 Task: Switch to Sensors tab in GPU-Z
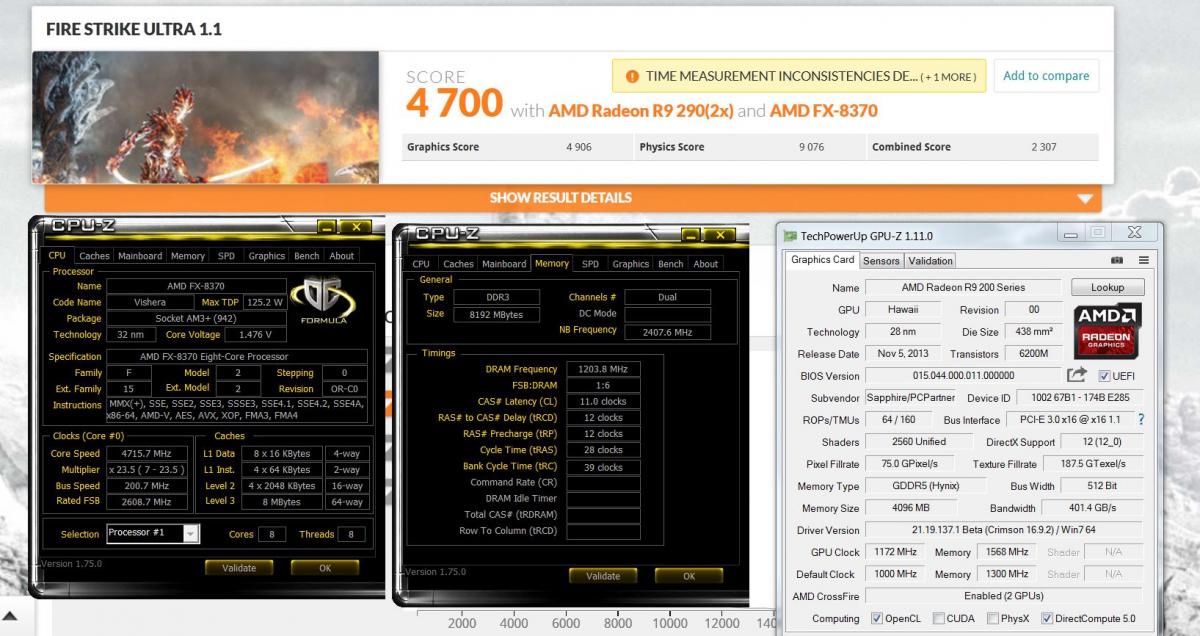click(881, 261)
